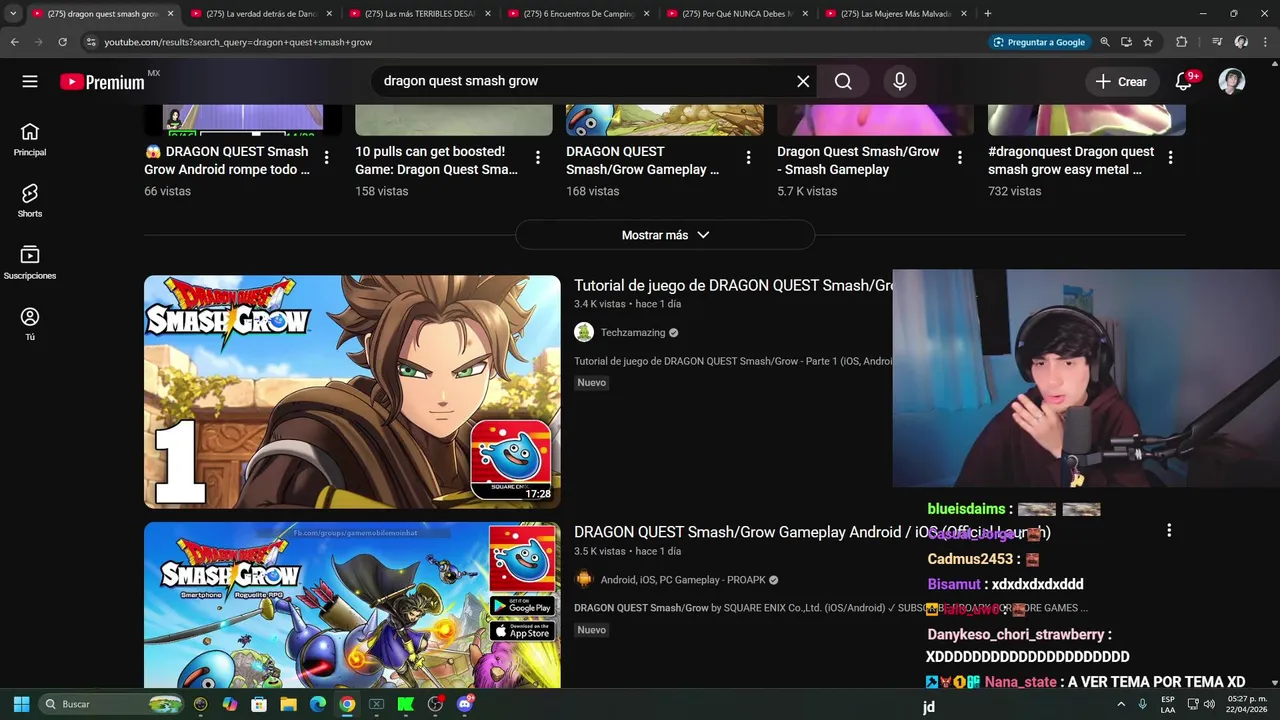Run the search with the magnifier button
This screenshot has width=1280, height=720.
click(843, 81)
